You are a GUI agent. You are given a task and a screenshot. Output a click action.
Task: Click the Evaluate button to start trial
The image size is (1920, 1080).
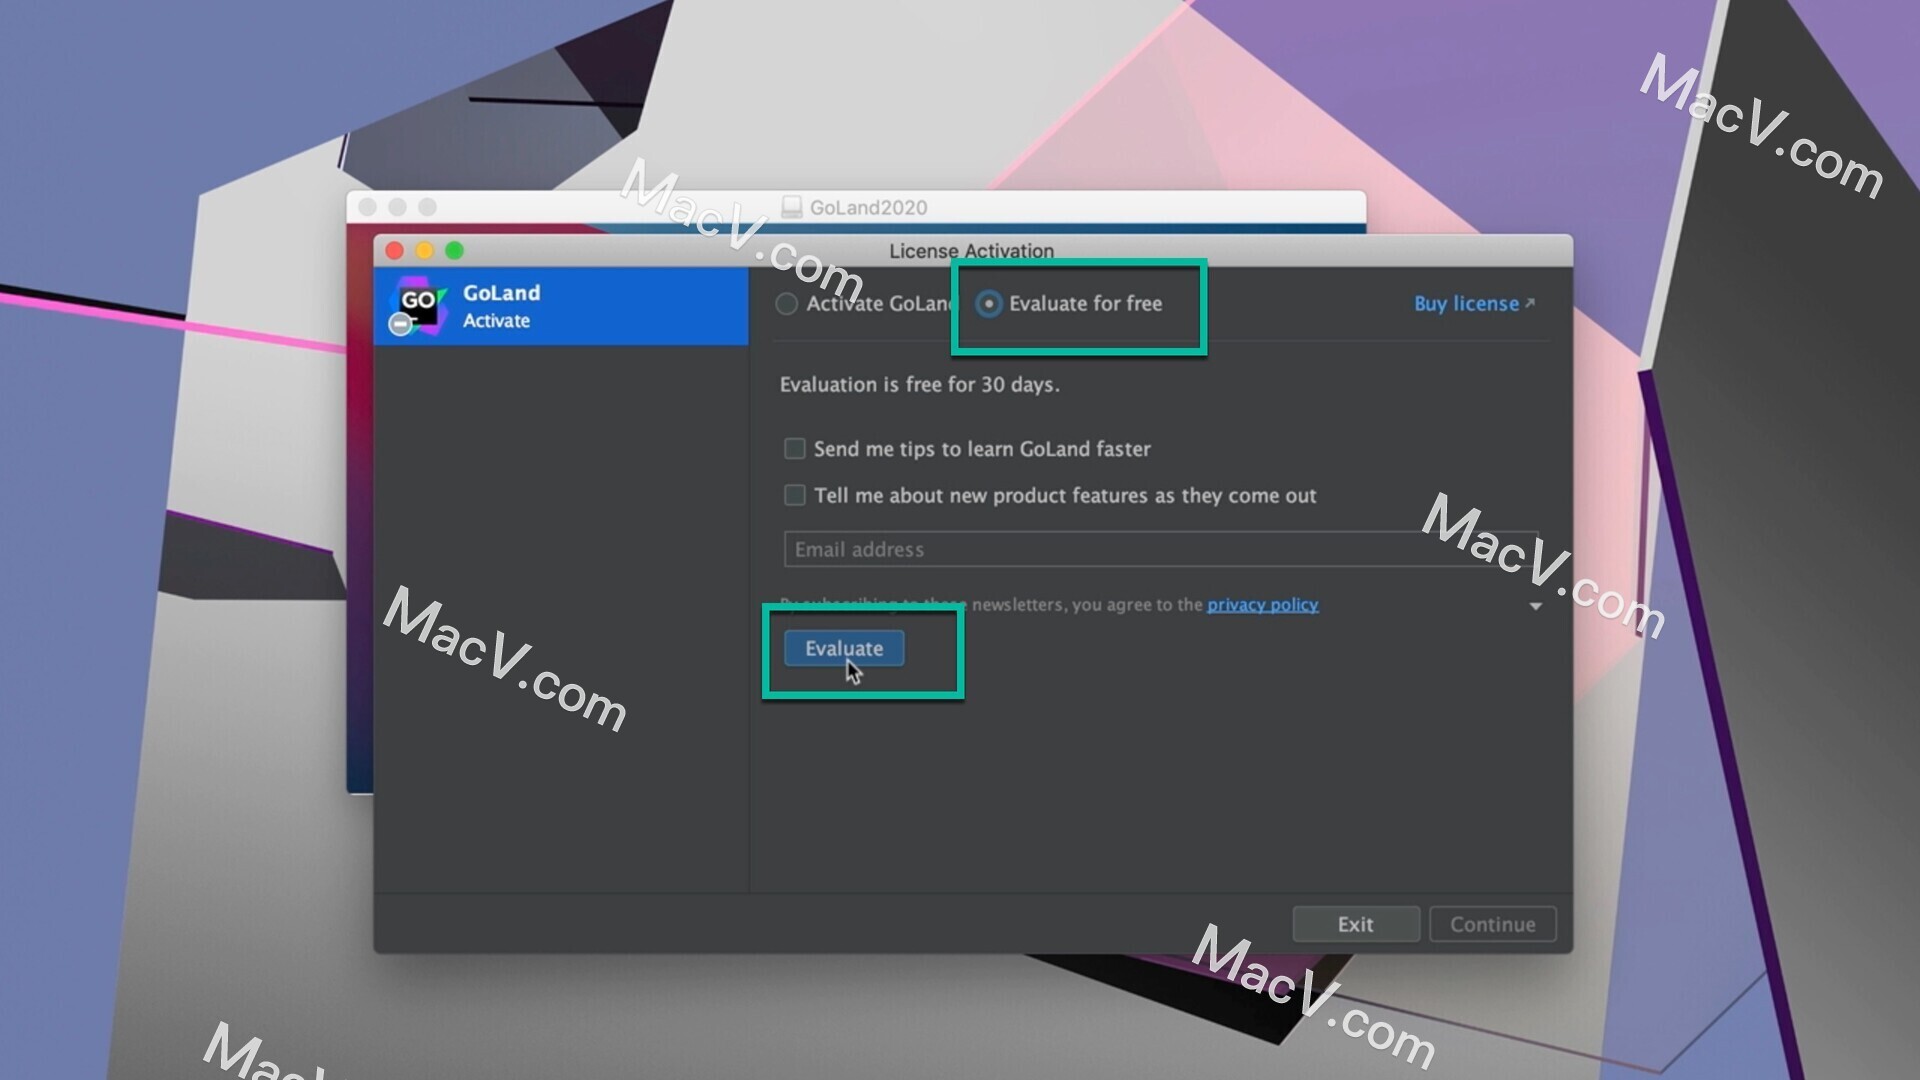[x=843, y=647]
